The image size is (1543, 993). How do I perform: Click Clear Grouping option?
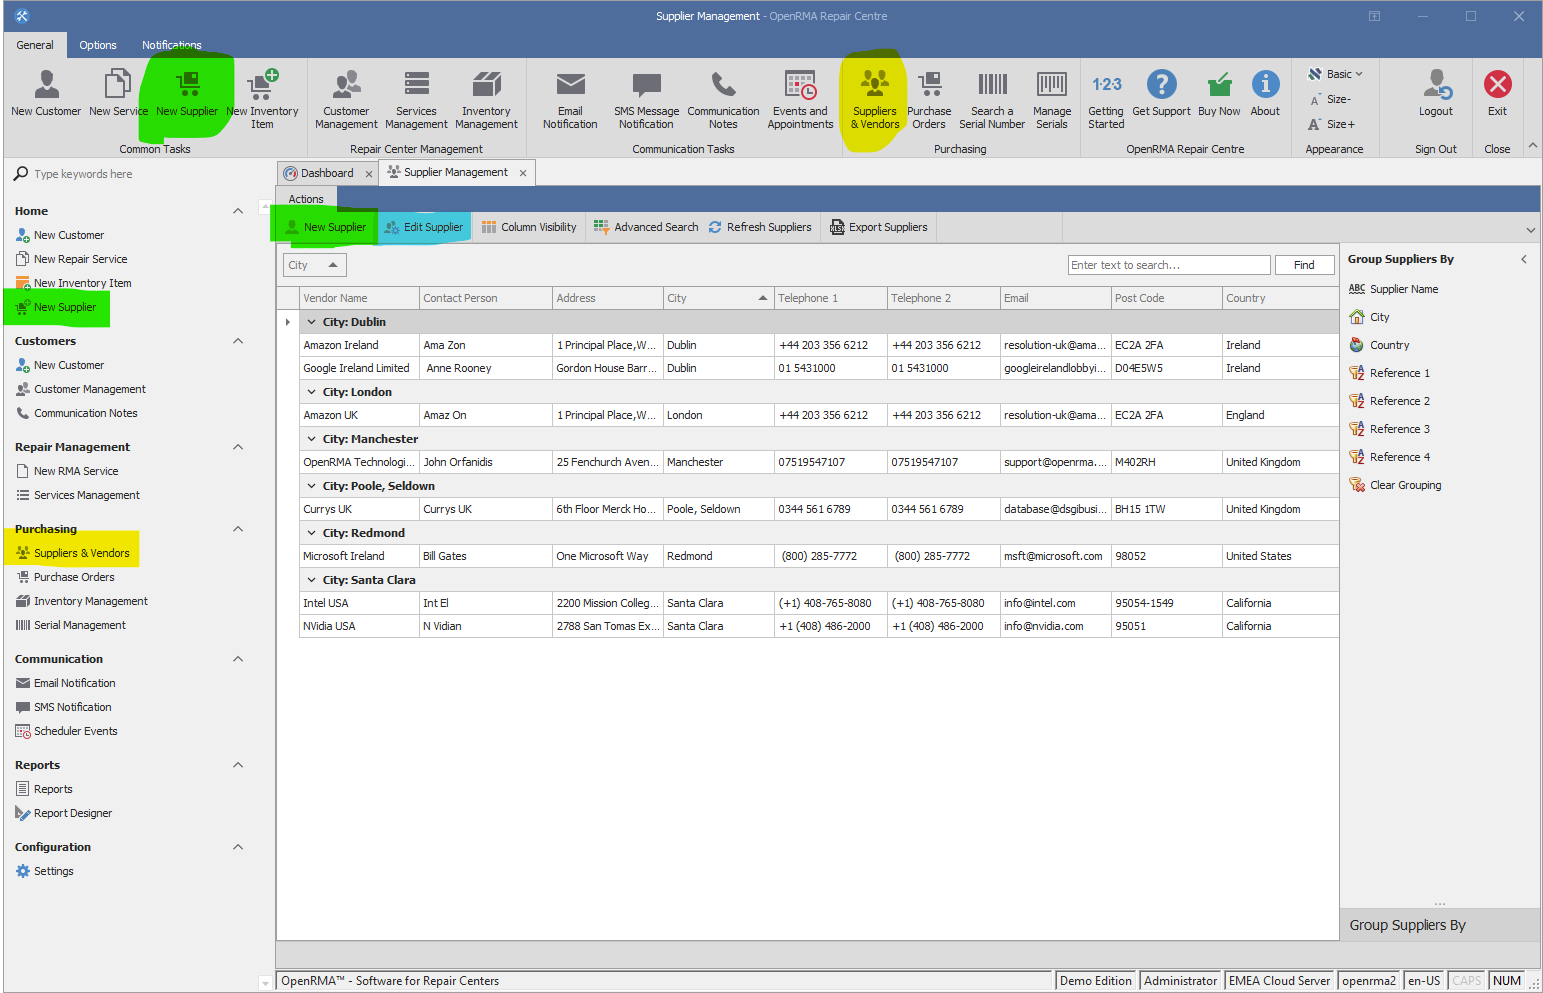coord(1395,485)
